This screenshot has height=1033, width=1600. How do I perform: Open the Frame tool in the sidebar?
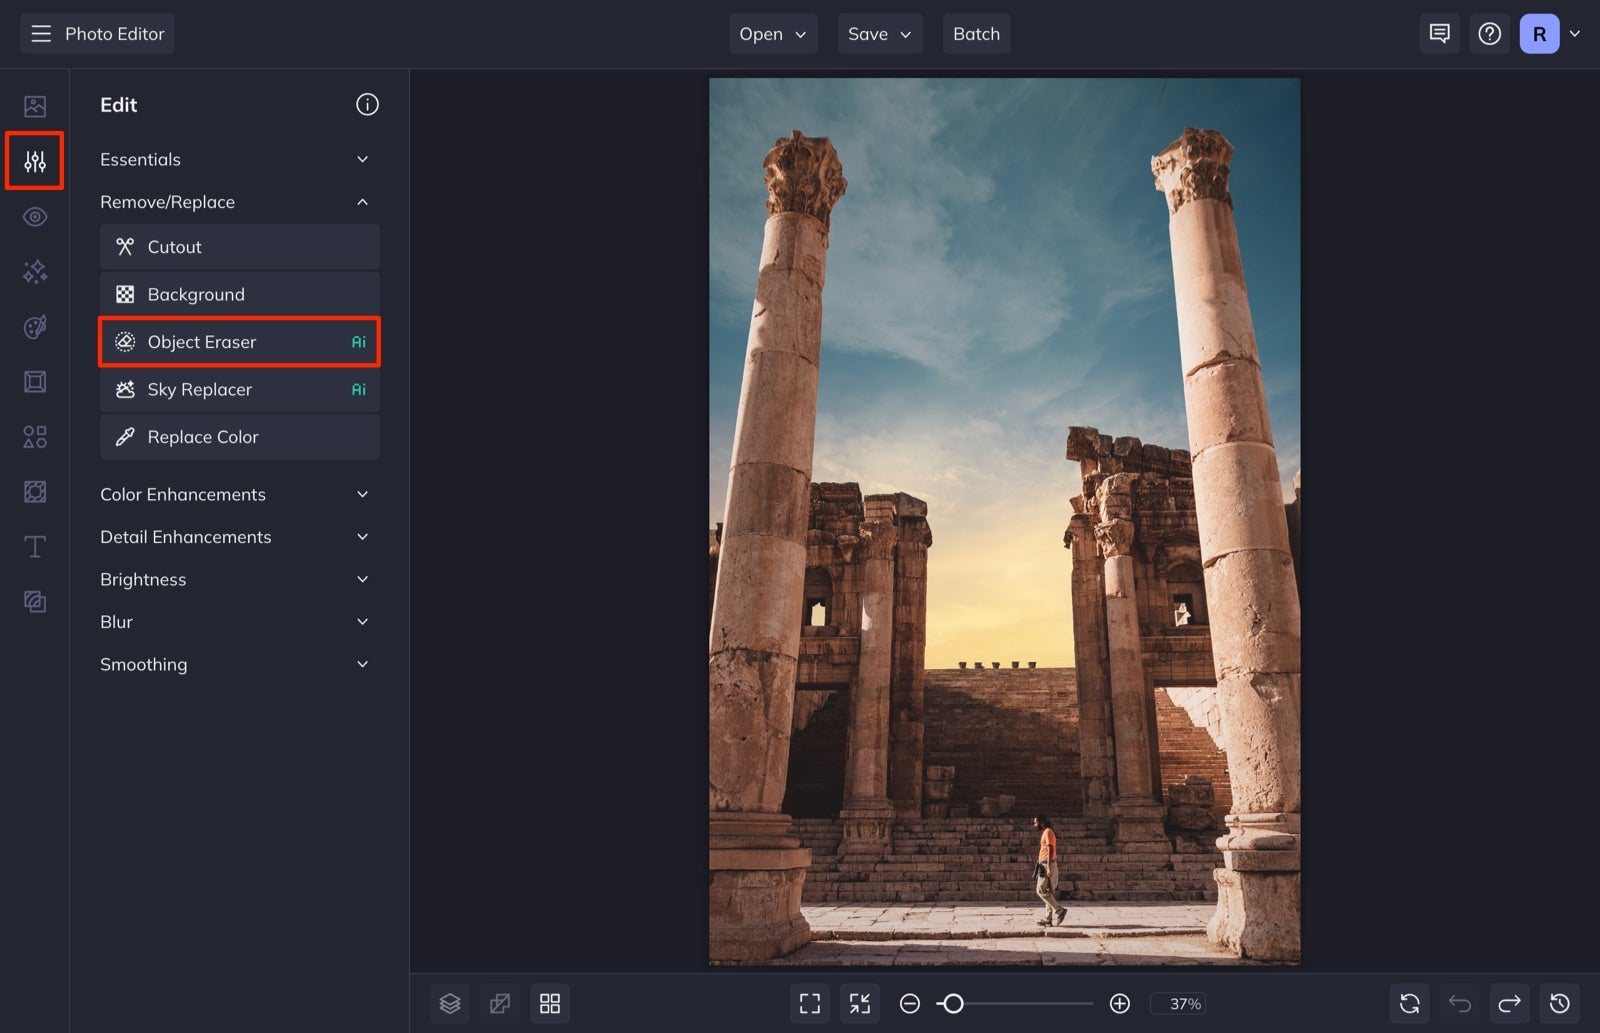tap(34, 381)
